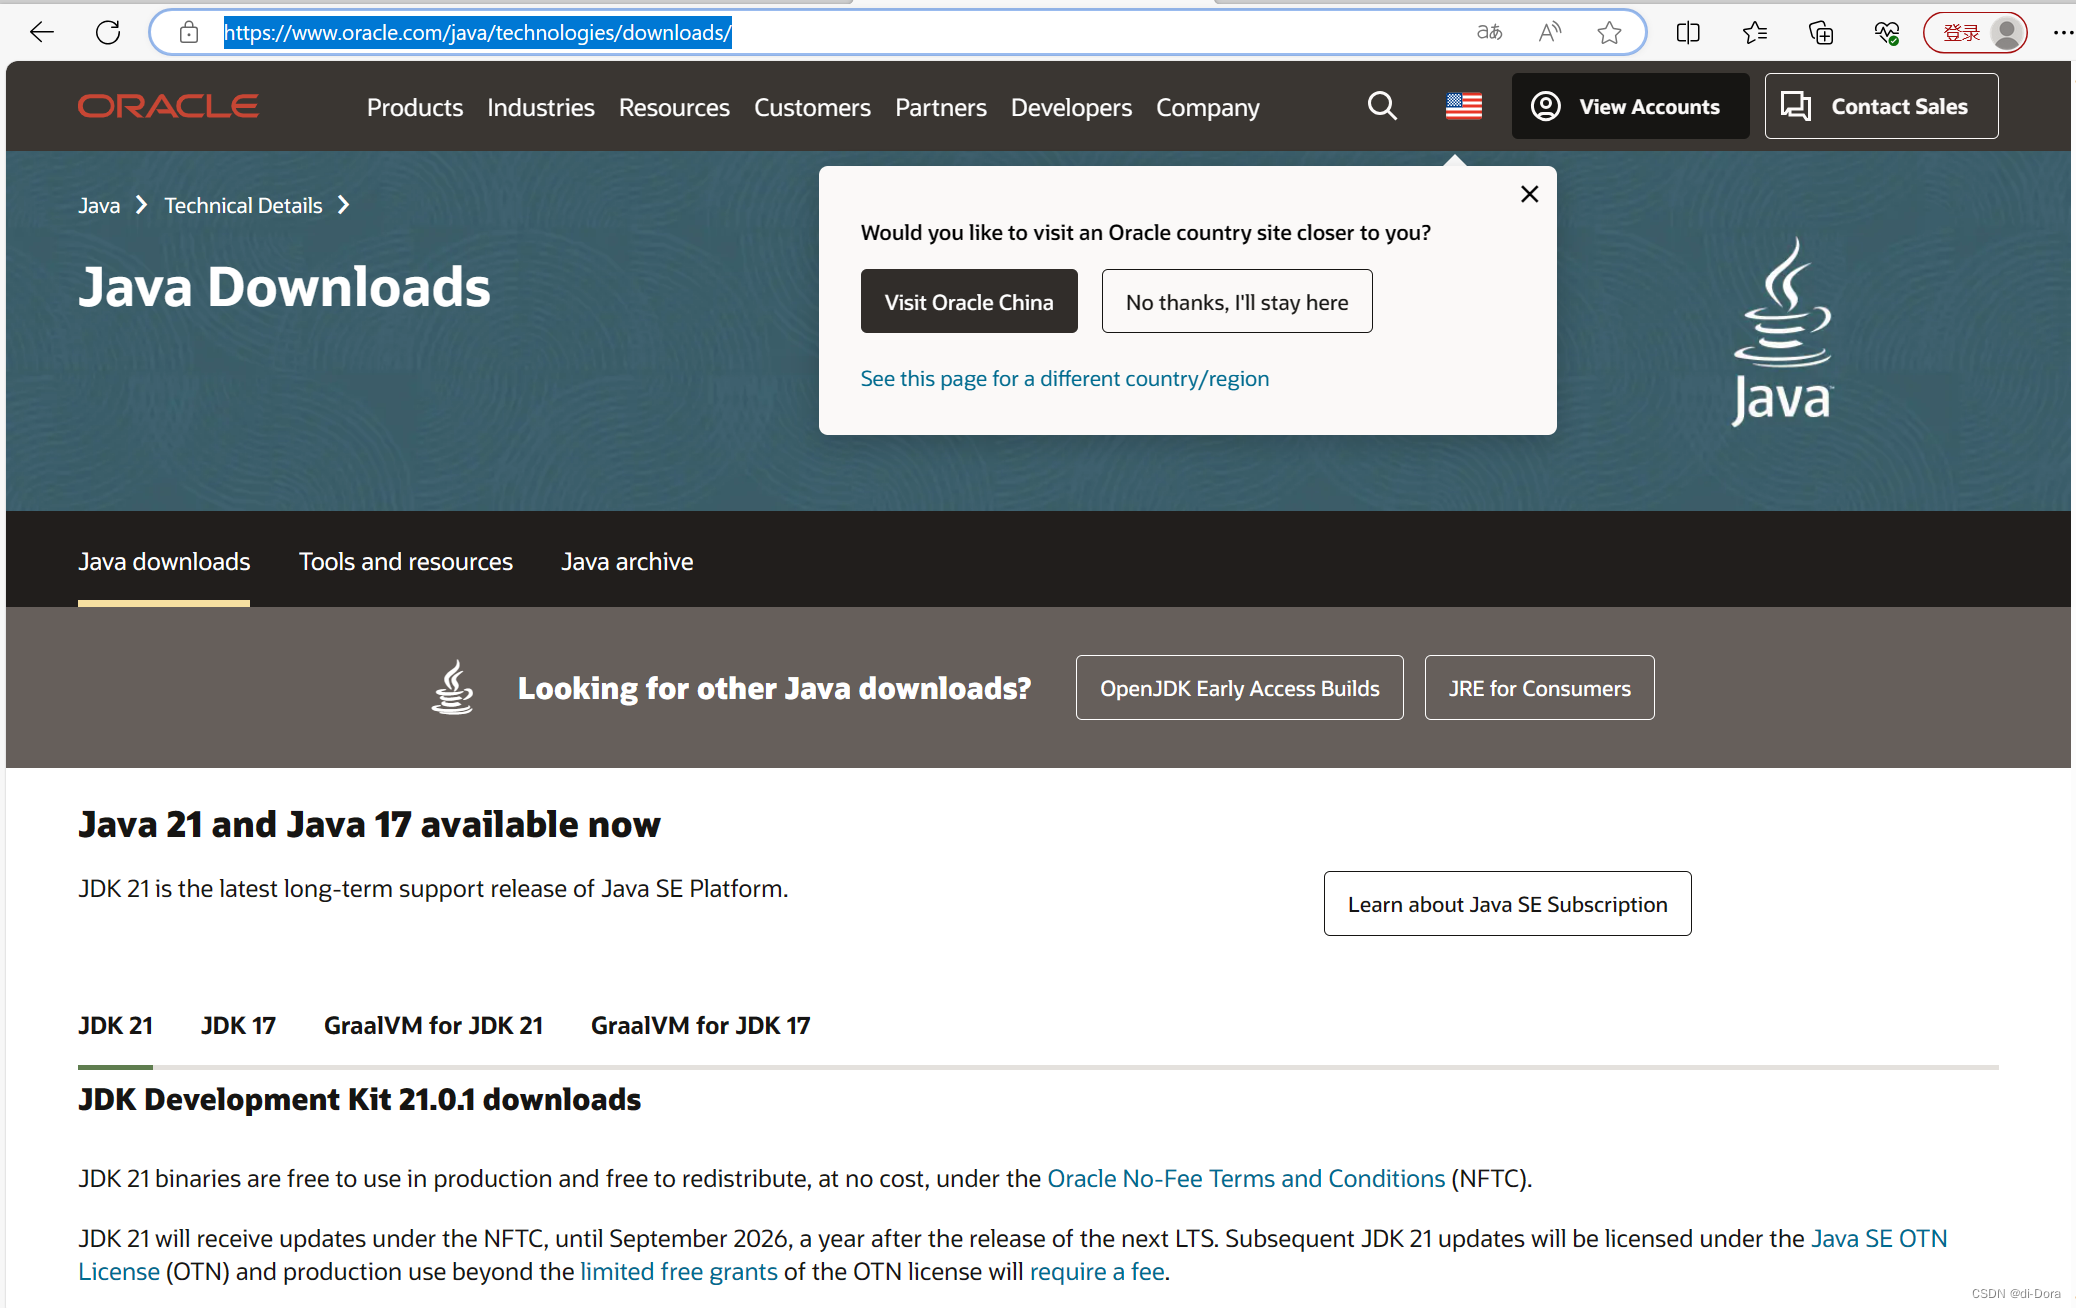2076x1308 pixels.
Task: Open the browser settings ellipsis menu
Action: (x=2062, y=33)
